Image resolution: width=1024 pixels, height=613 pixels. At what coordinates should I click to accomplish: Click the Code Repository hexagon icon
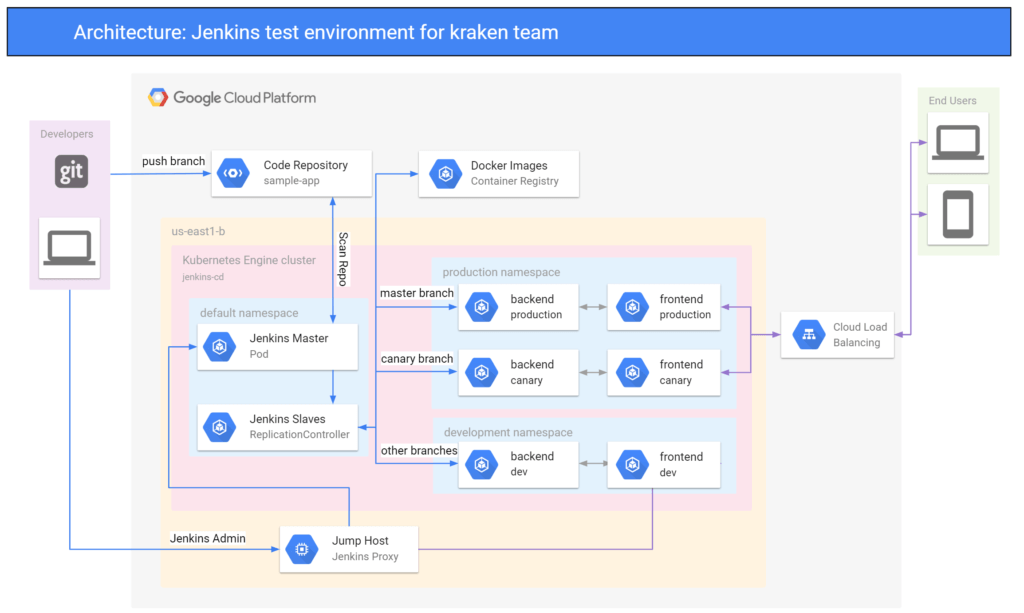click(233, 173)
